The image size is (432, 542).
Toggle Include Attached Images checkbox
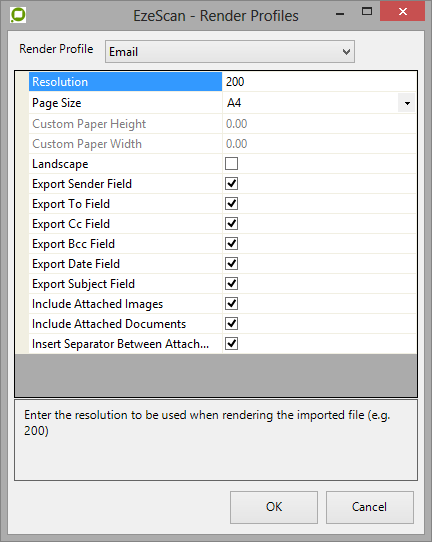(x=231, y=304)
